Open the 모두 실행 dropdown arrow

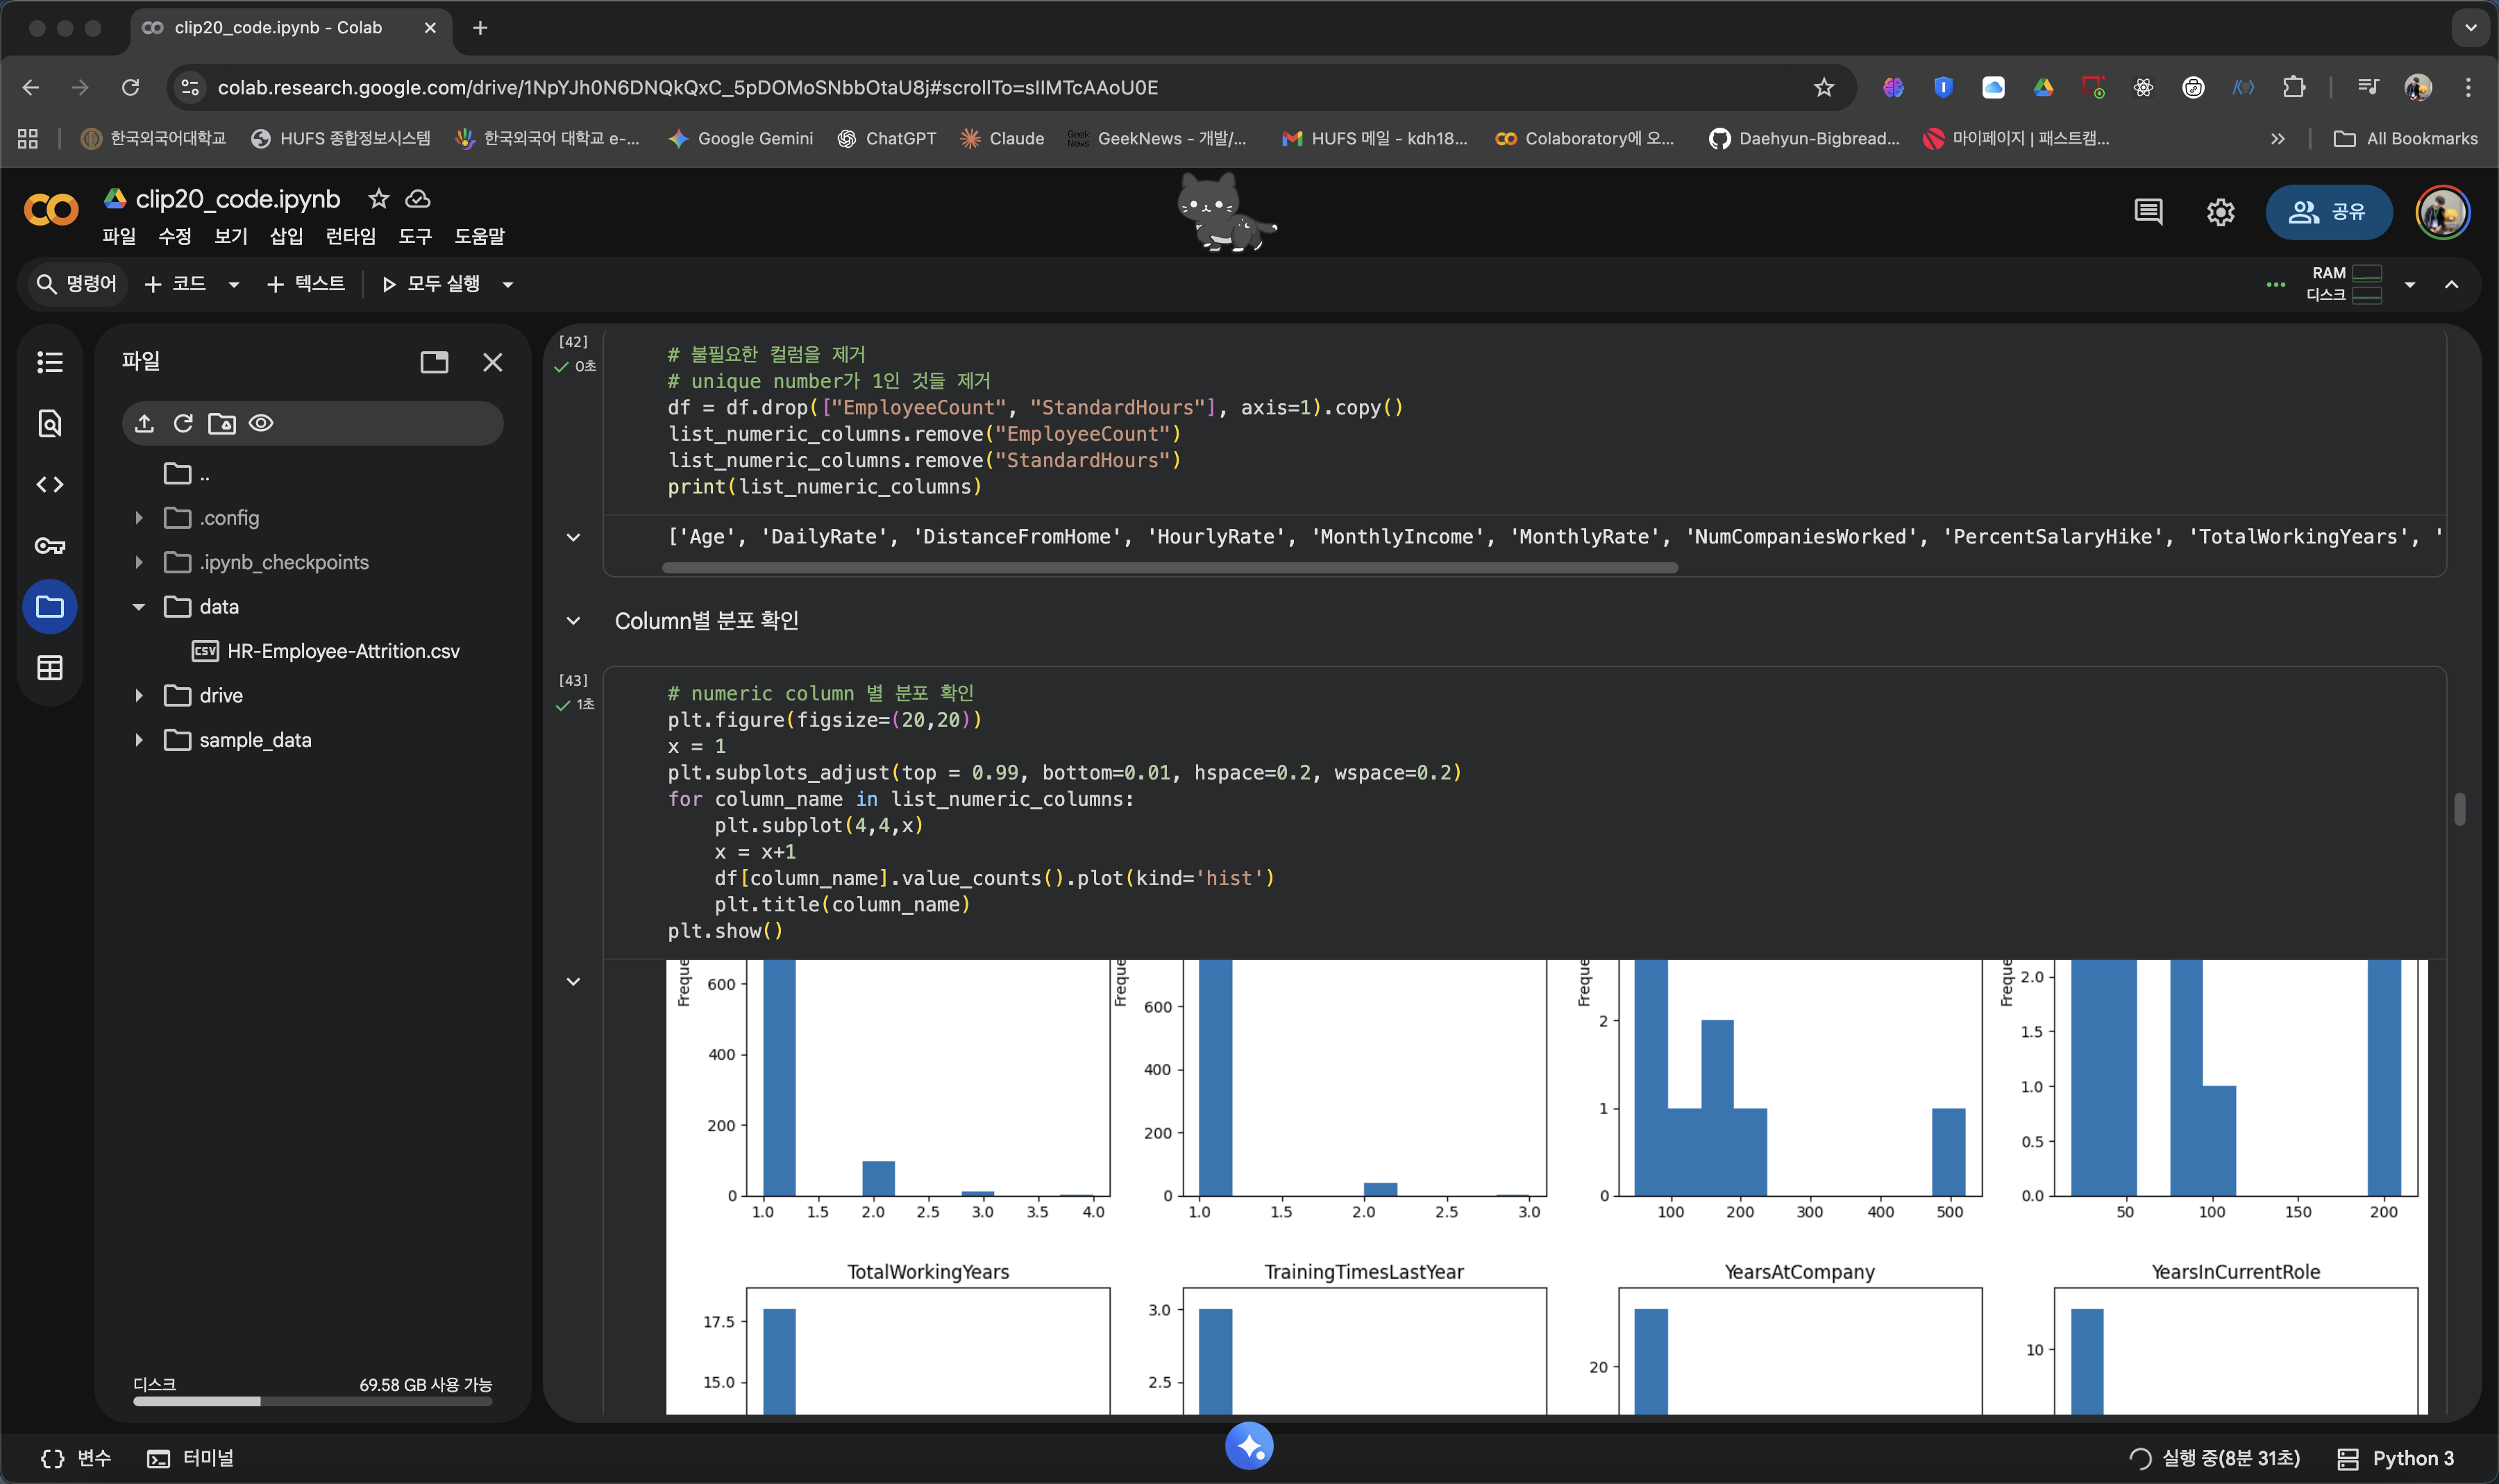508,285
